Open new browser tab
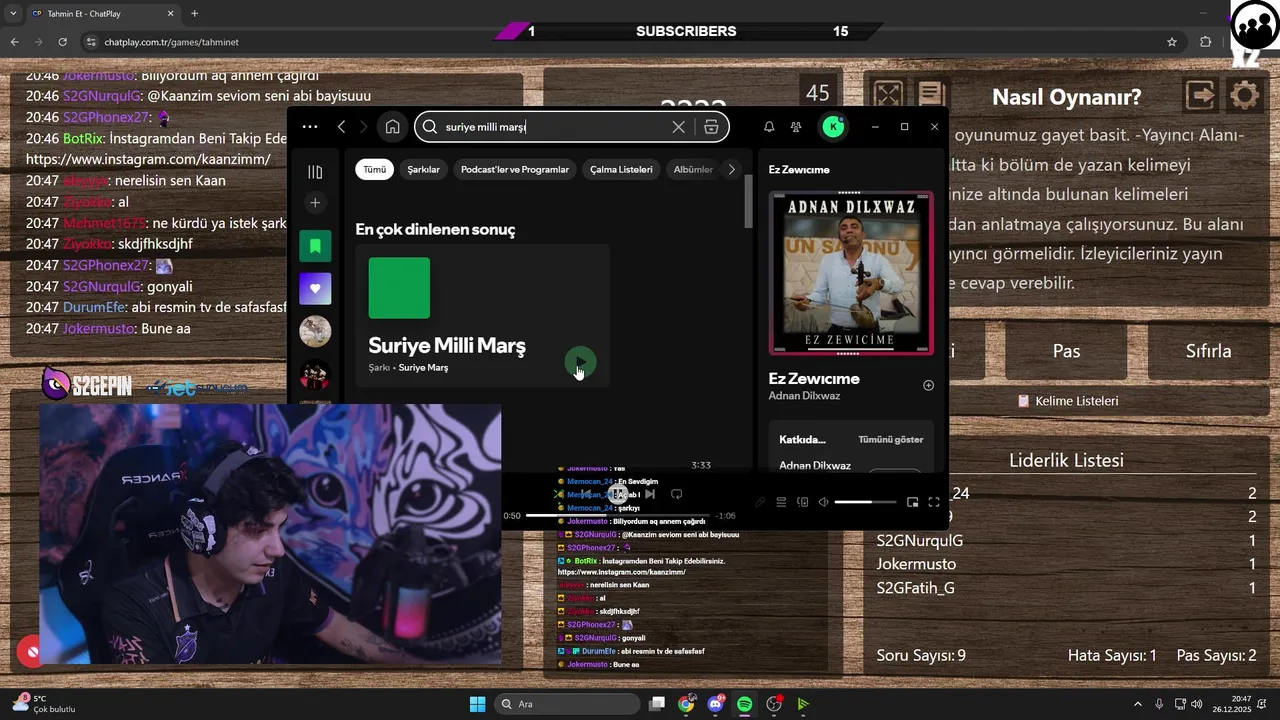The width and height of the screenshot is (1280, 720). pos(194,13)
